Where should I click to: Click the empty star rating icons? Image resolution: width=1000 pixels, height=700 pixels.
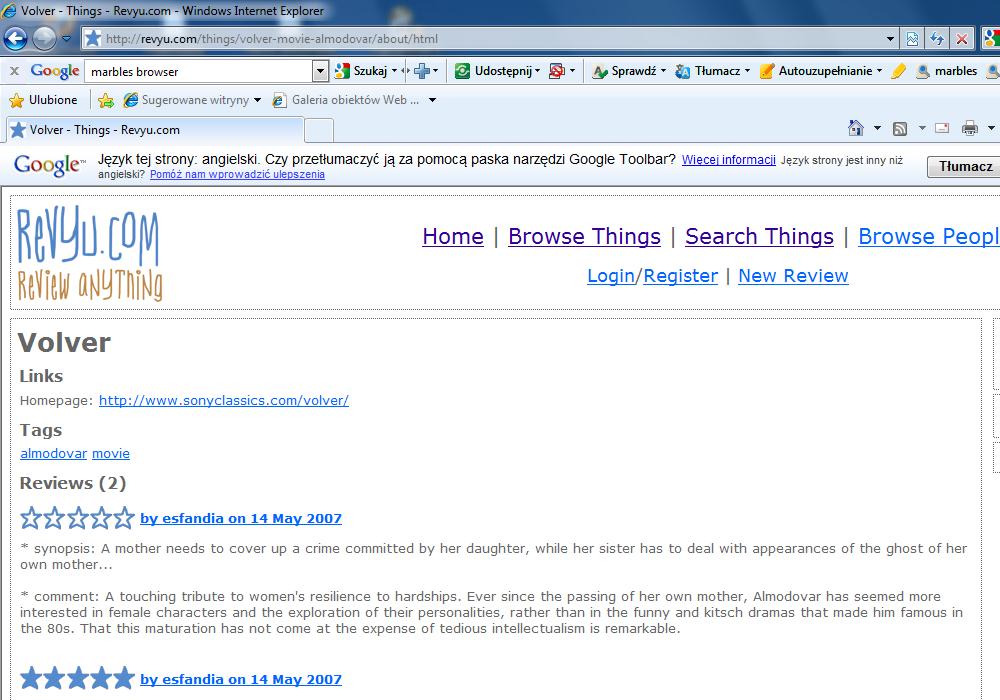[x=77, y=518]
